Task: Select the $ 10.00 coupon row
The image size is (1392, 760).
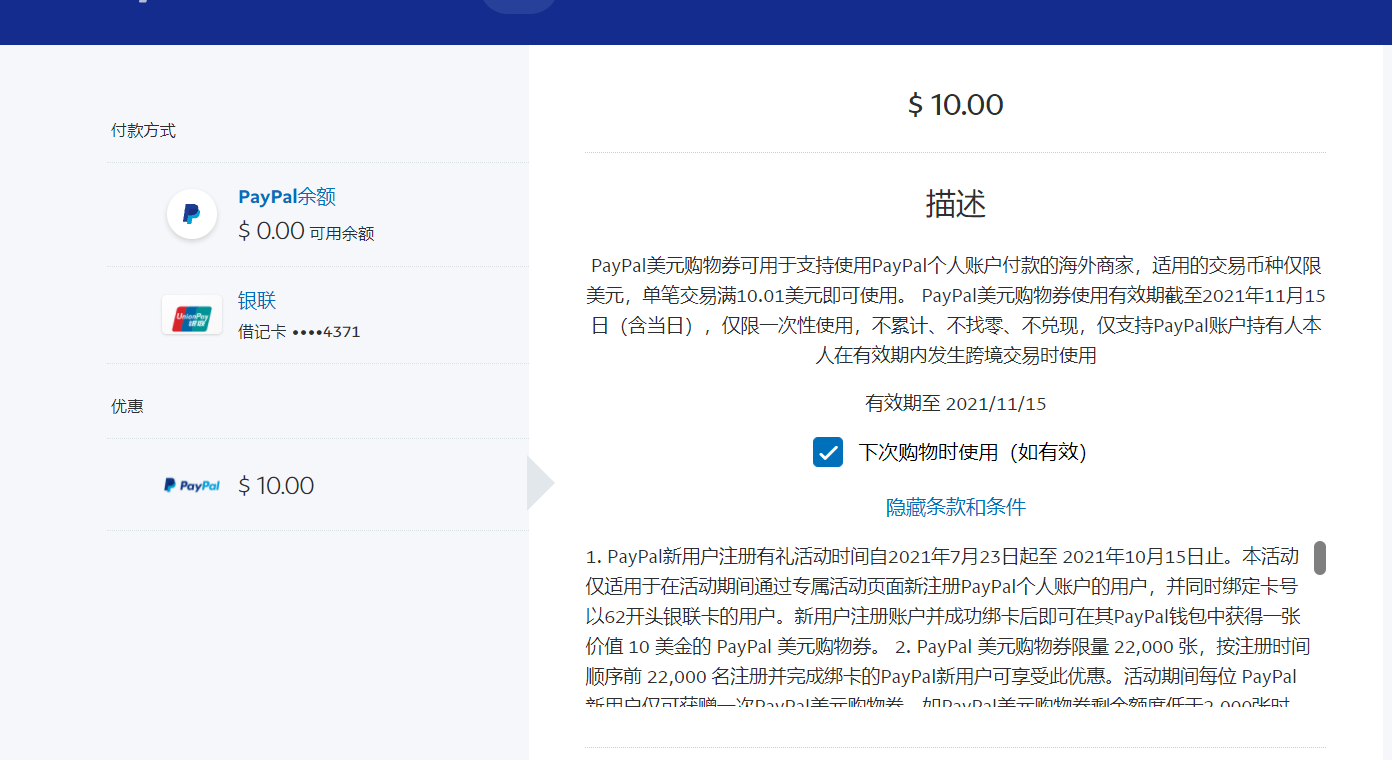Action: point(318,485)
